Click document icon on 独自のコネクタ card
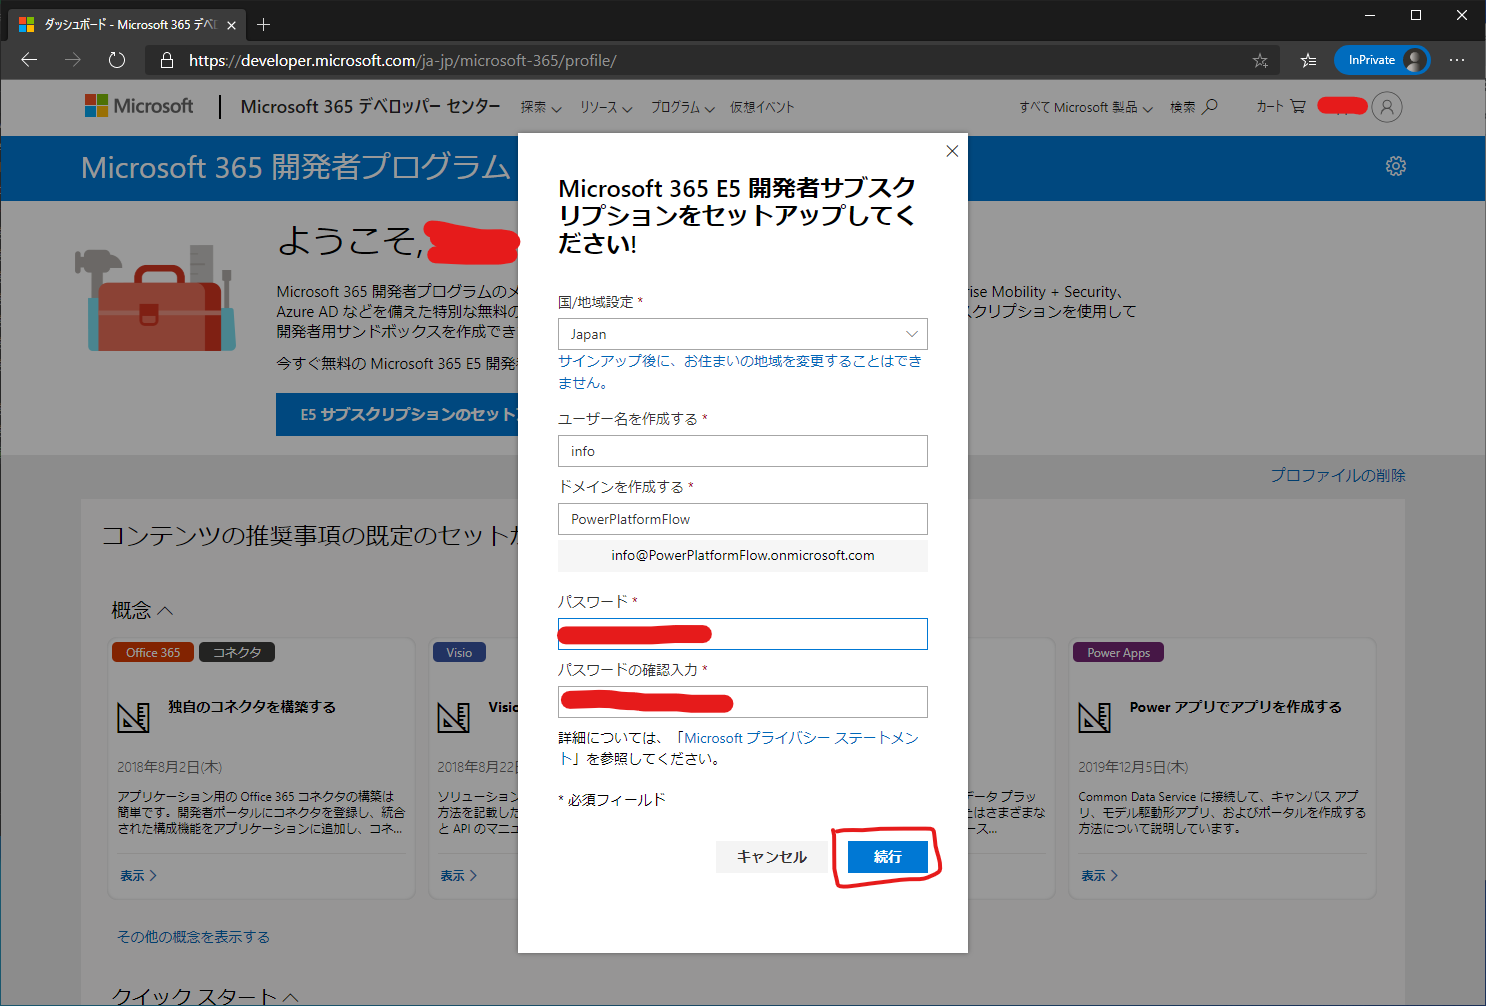 point(133,717)
